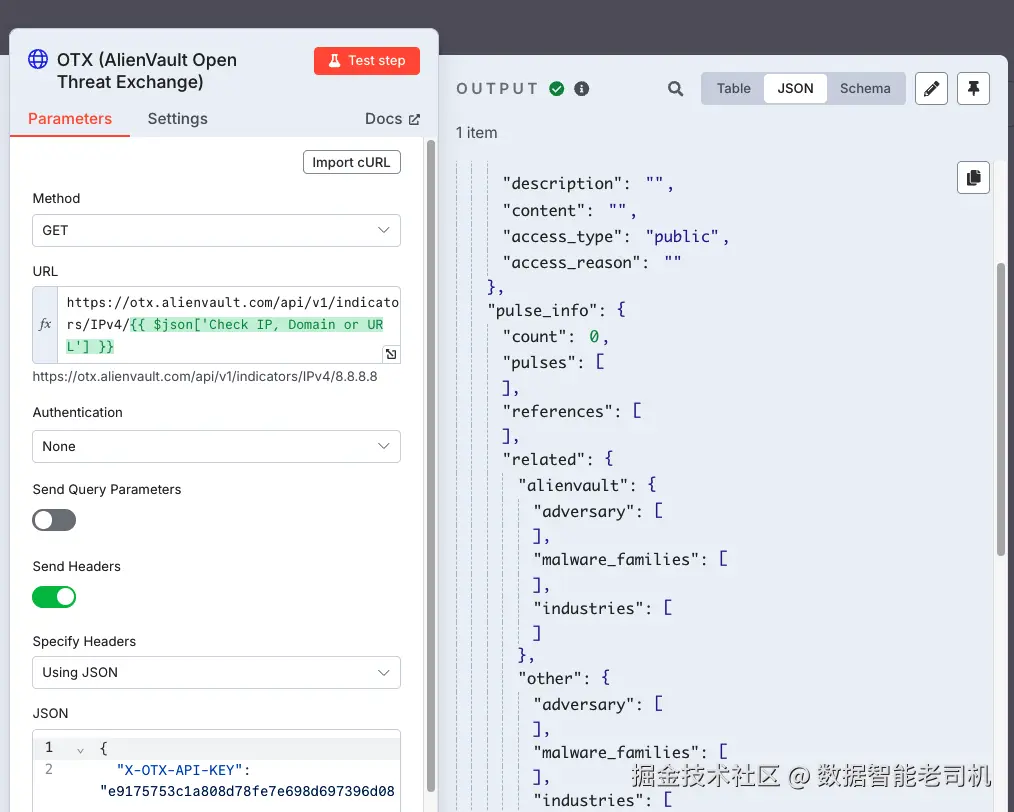This screenshot has height=812, width=1014.
Task: Open the Docs link
Action: click(x=392, y=119)
